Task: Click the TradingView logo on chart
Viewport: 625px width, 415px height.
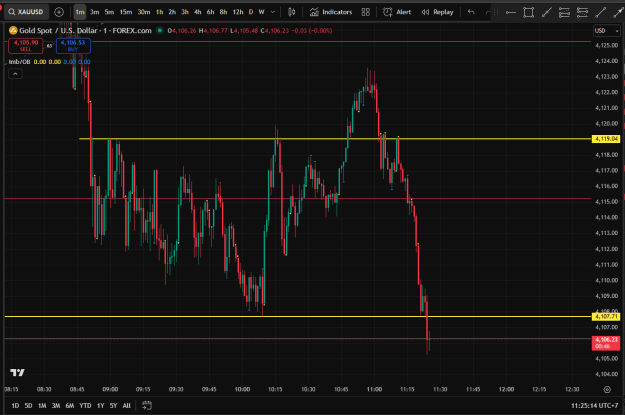Action: point(17,372)
